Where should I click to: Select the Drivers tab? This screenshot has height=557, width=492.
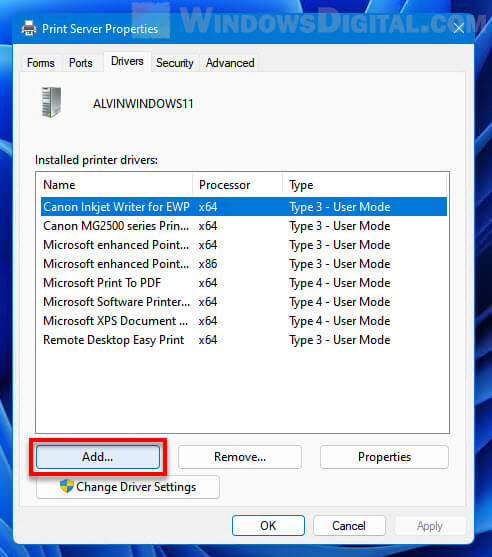[127, 61]
